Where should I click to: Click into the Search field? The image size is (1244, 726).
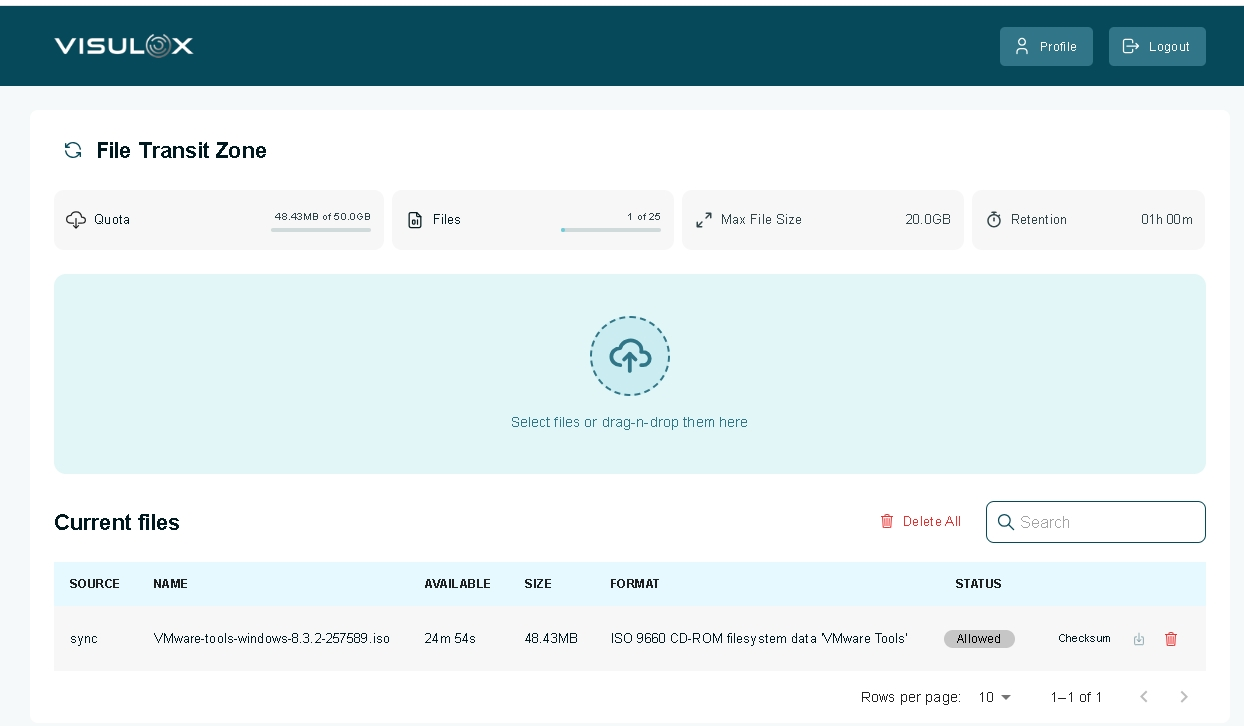coord(1105,522)
